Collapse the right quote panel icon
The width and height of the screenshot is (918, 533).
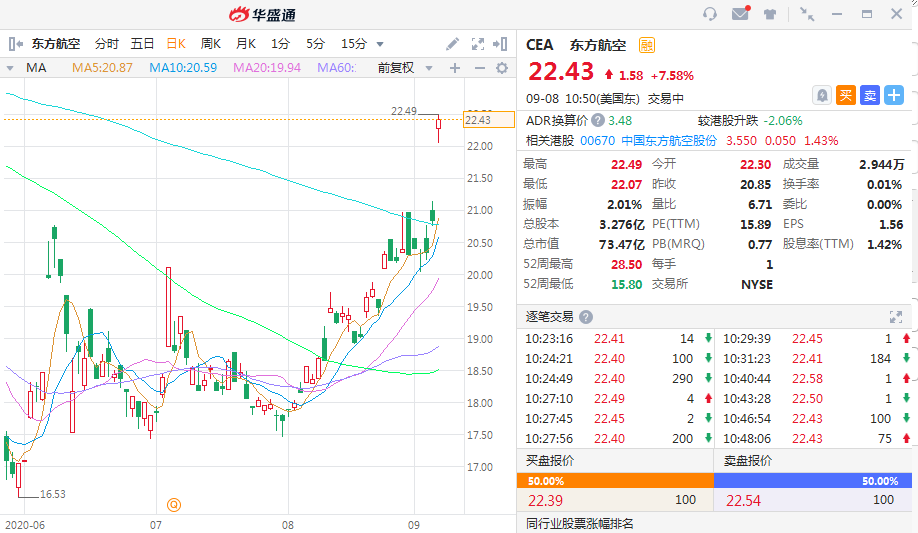coord(500,44)
